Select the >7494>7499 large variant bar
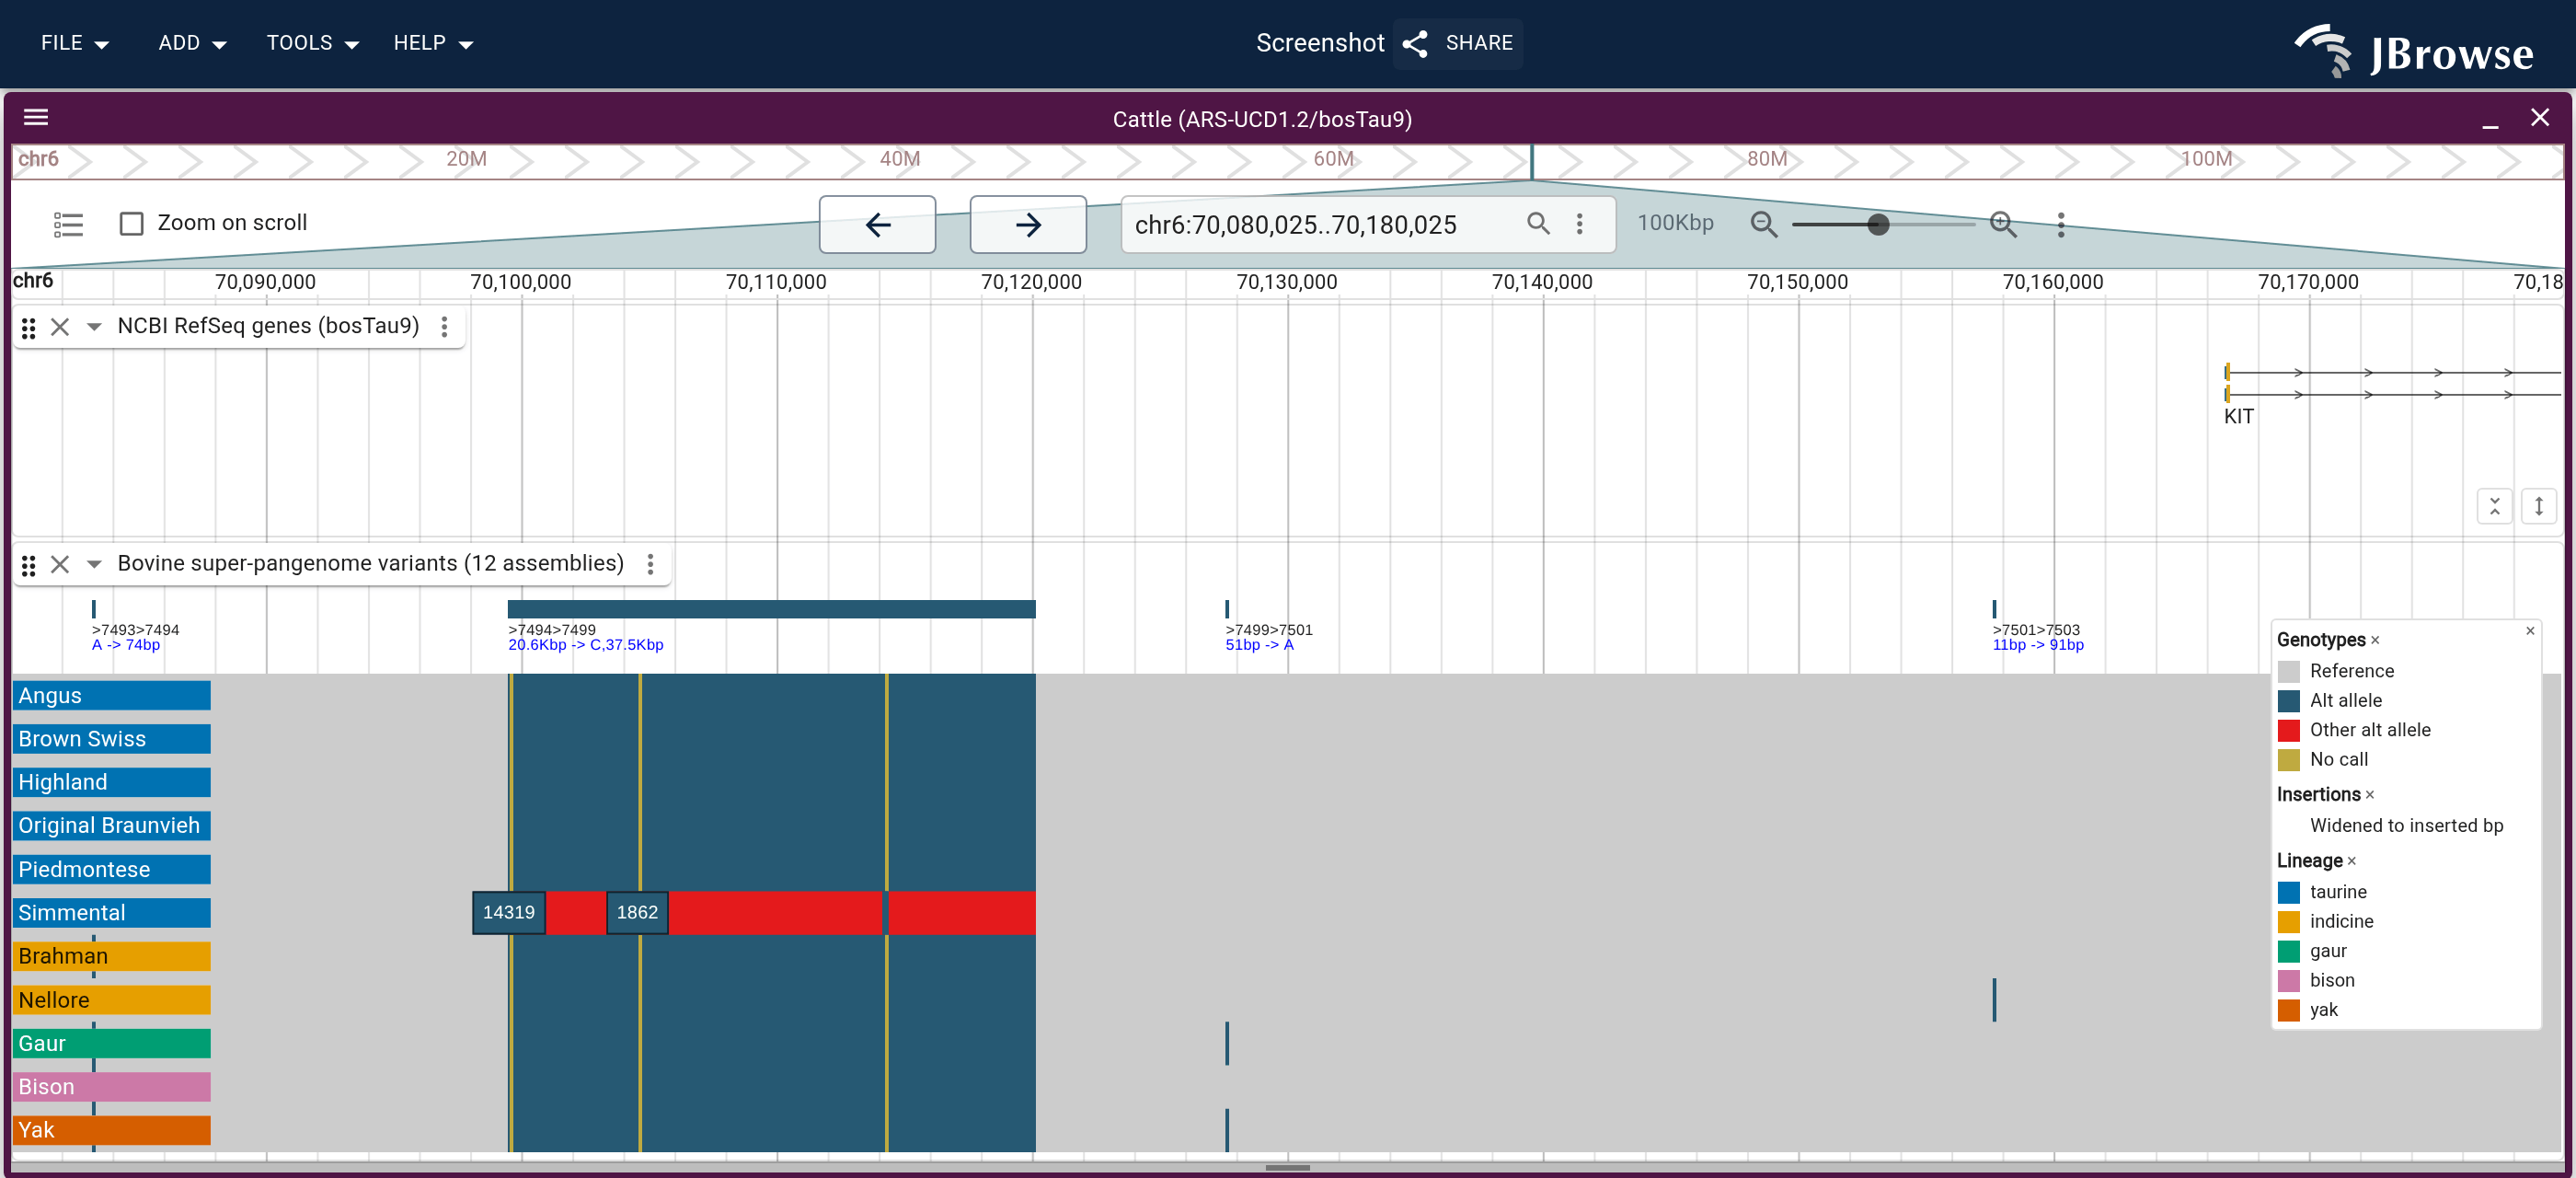The width and height of the screenshot is (2576, 1178). tap(771, 609)
